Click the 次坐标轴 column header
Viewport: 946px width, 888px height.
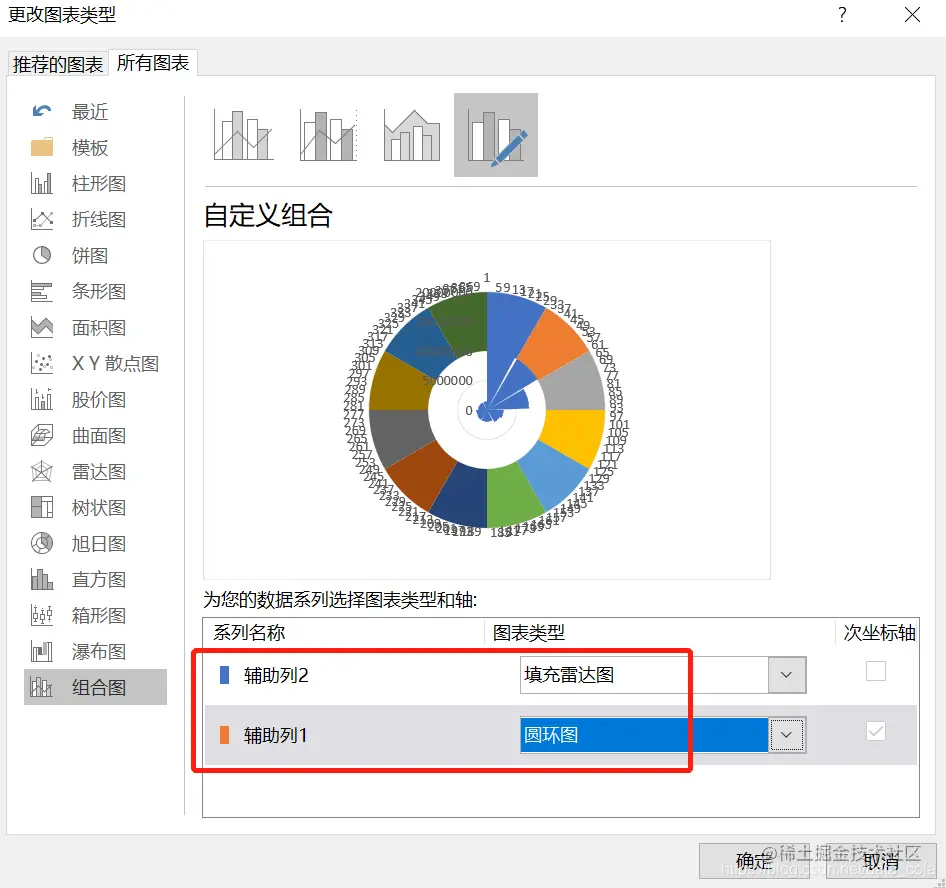pyautogui.click(x=879, y=632)
